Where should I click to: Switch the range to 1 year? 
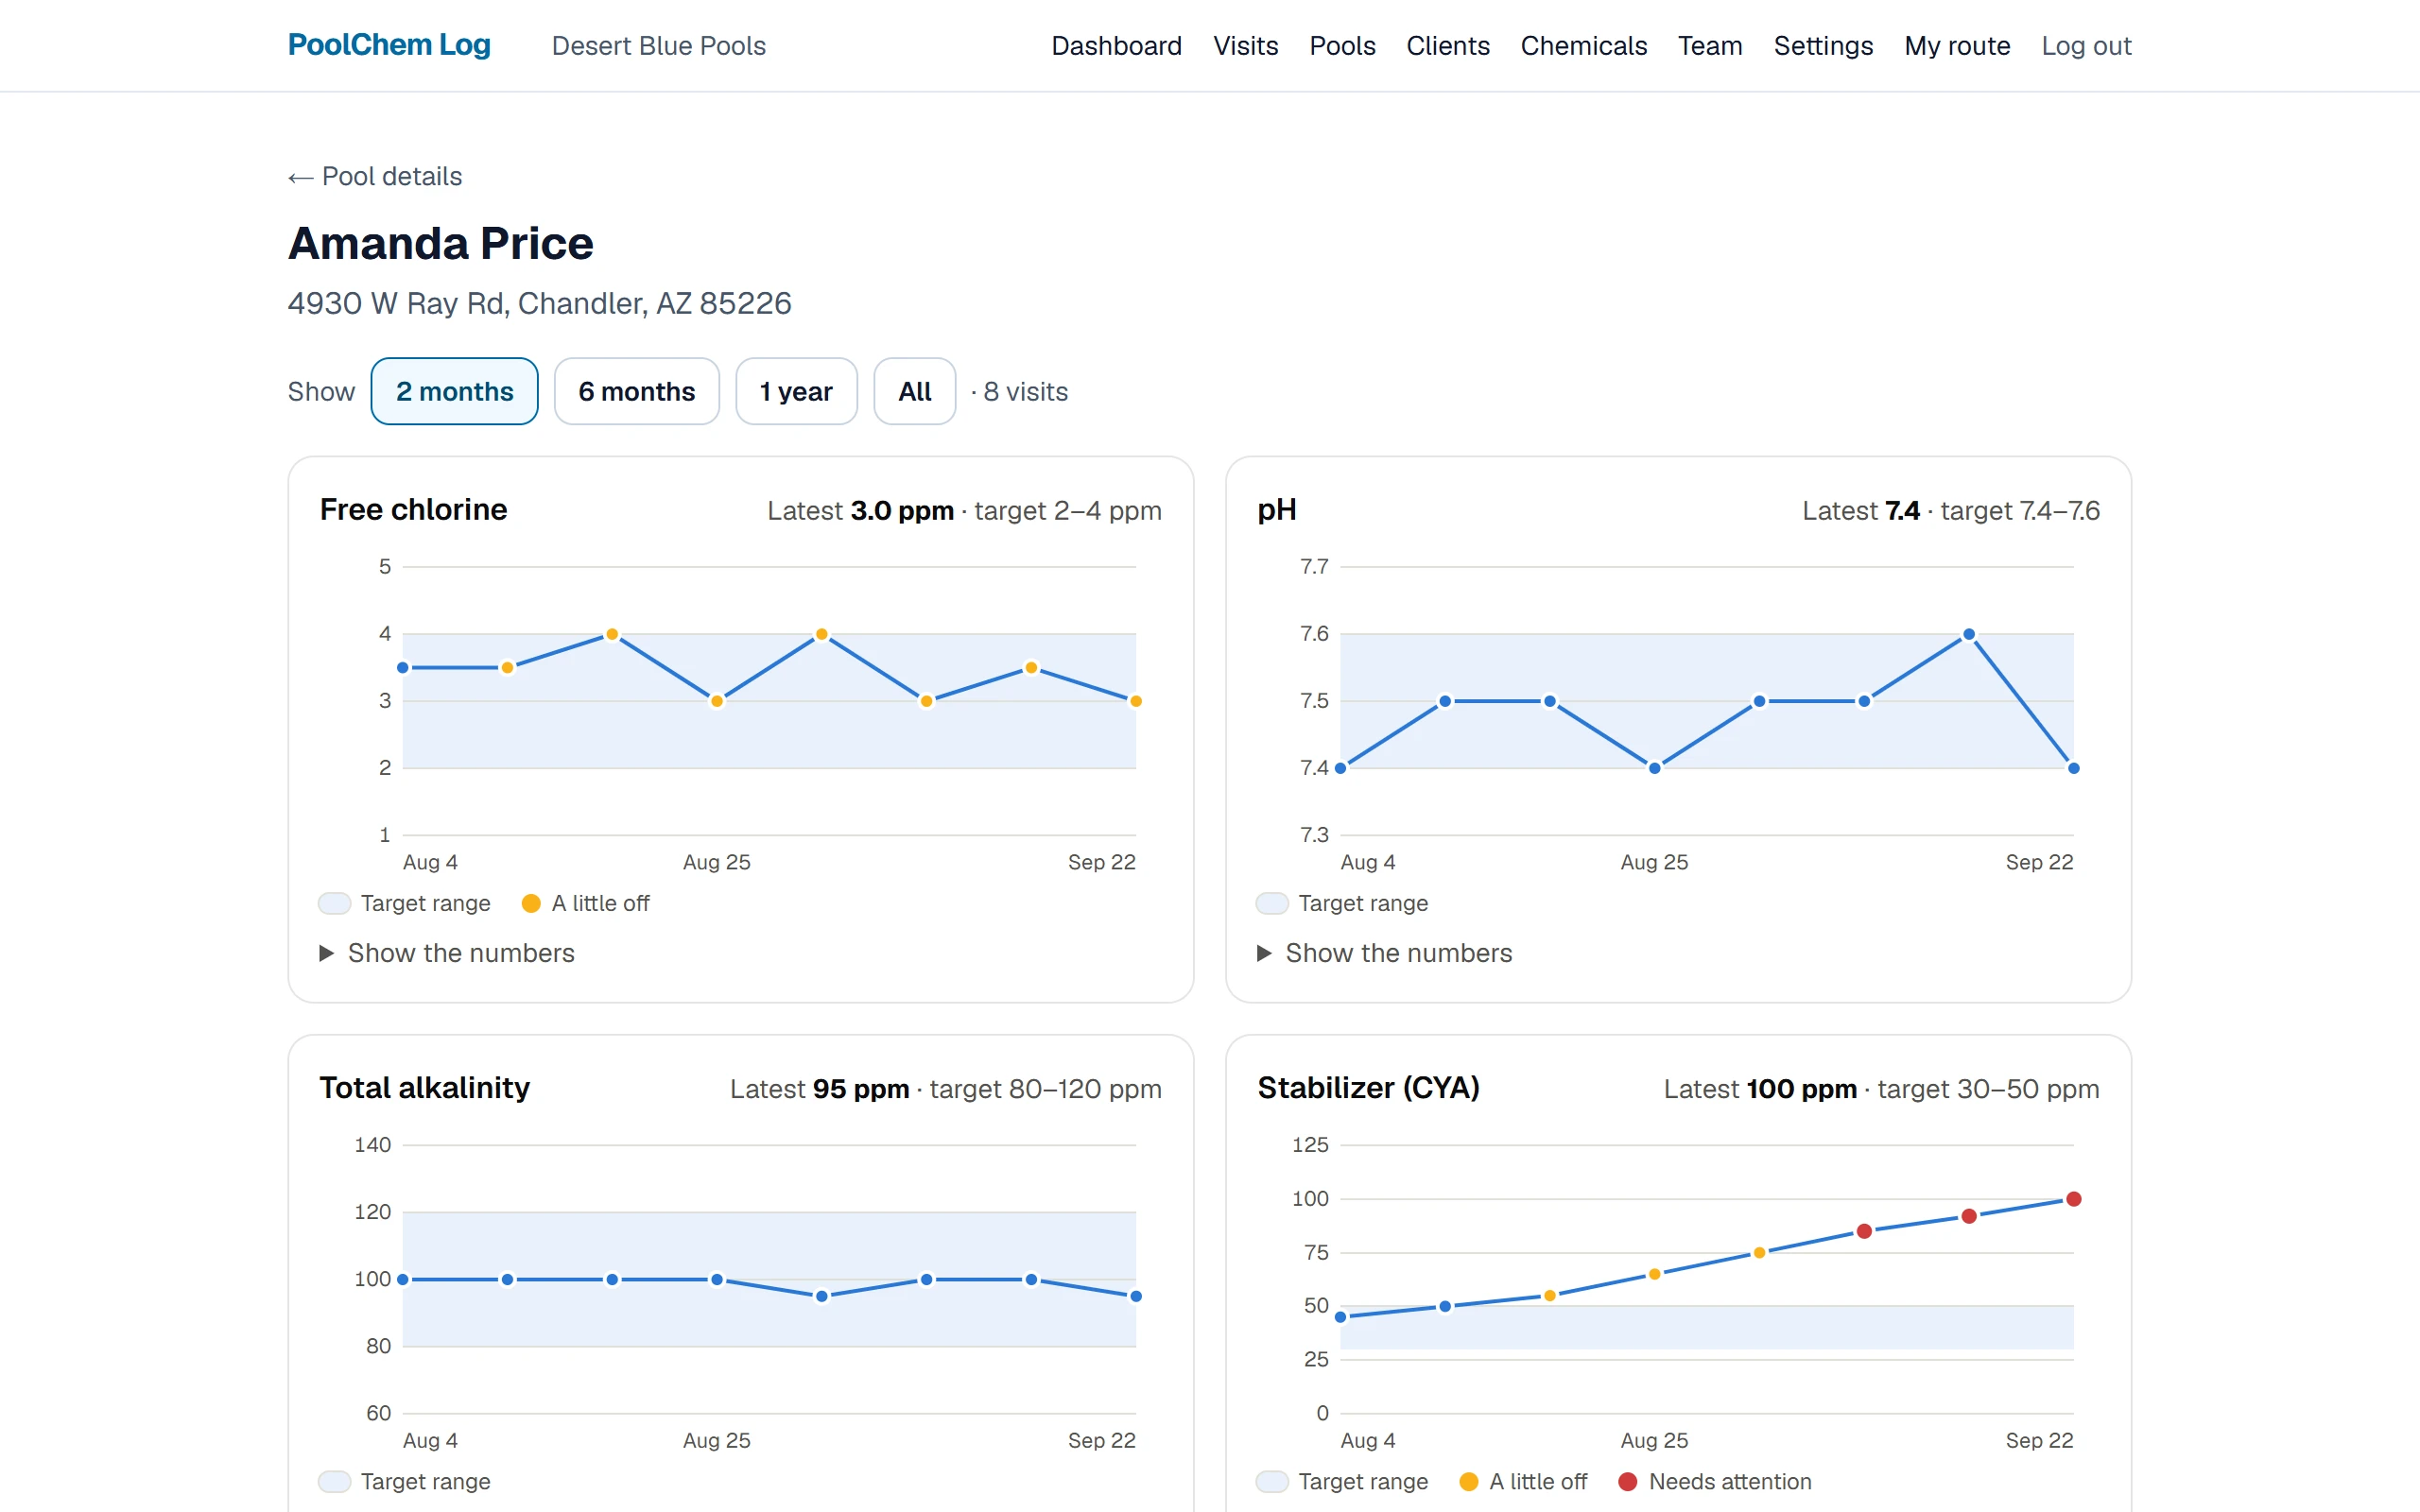click(796, 391)
